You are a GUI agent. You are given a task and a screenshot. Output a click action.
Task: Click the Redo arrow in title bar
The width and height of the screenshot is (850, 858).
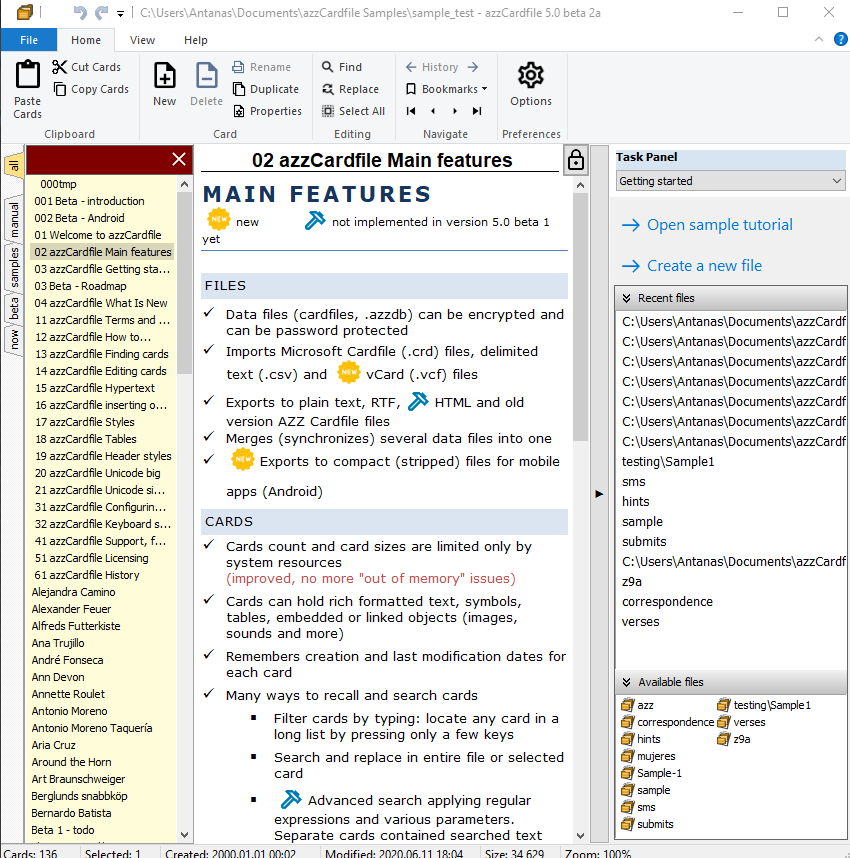(102, 13)
